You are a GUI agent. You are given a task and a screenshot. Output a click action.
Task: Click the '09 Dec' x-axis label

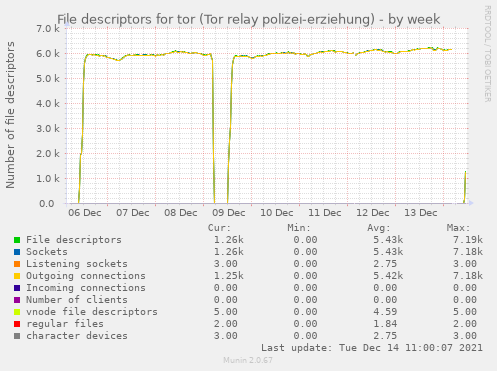[x=229, y=213]
